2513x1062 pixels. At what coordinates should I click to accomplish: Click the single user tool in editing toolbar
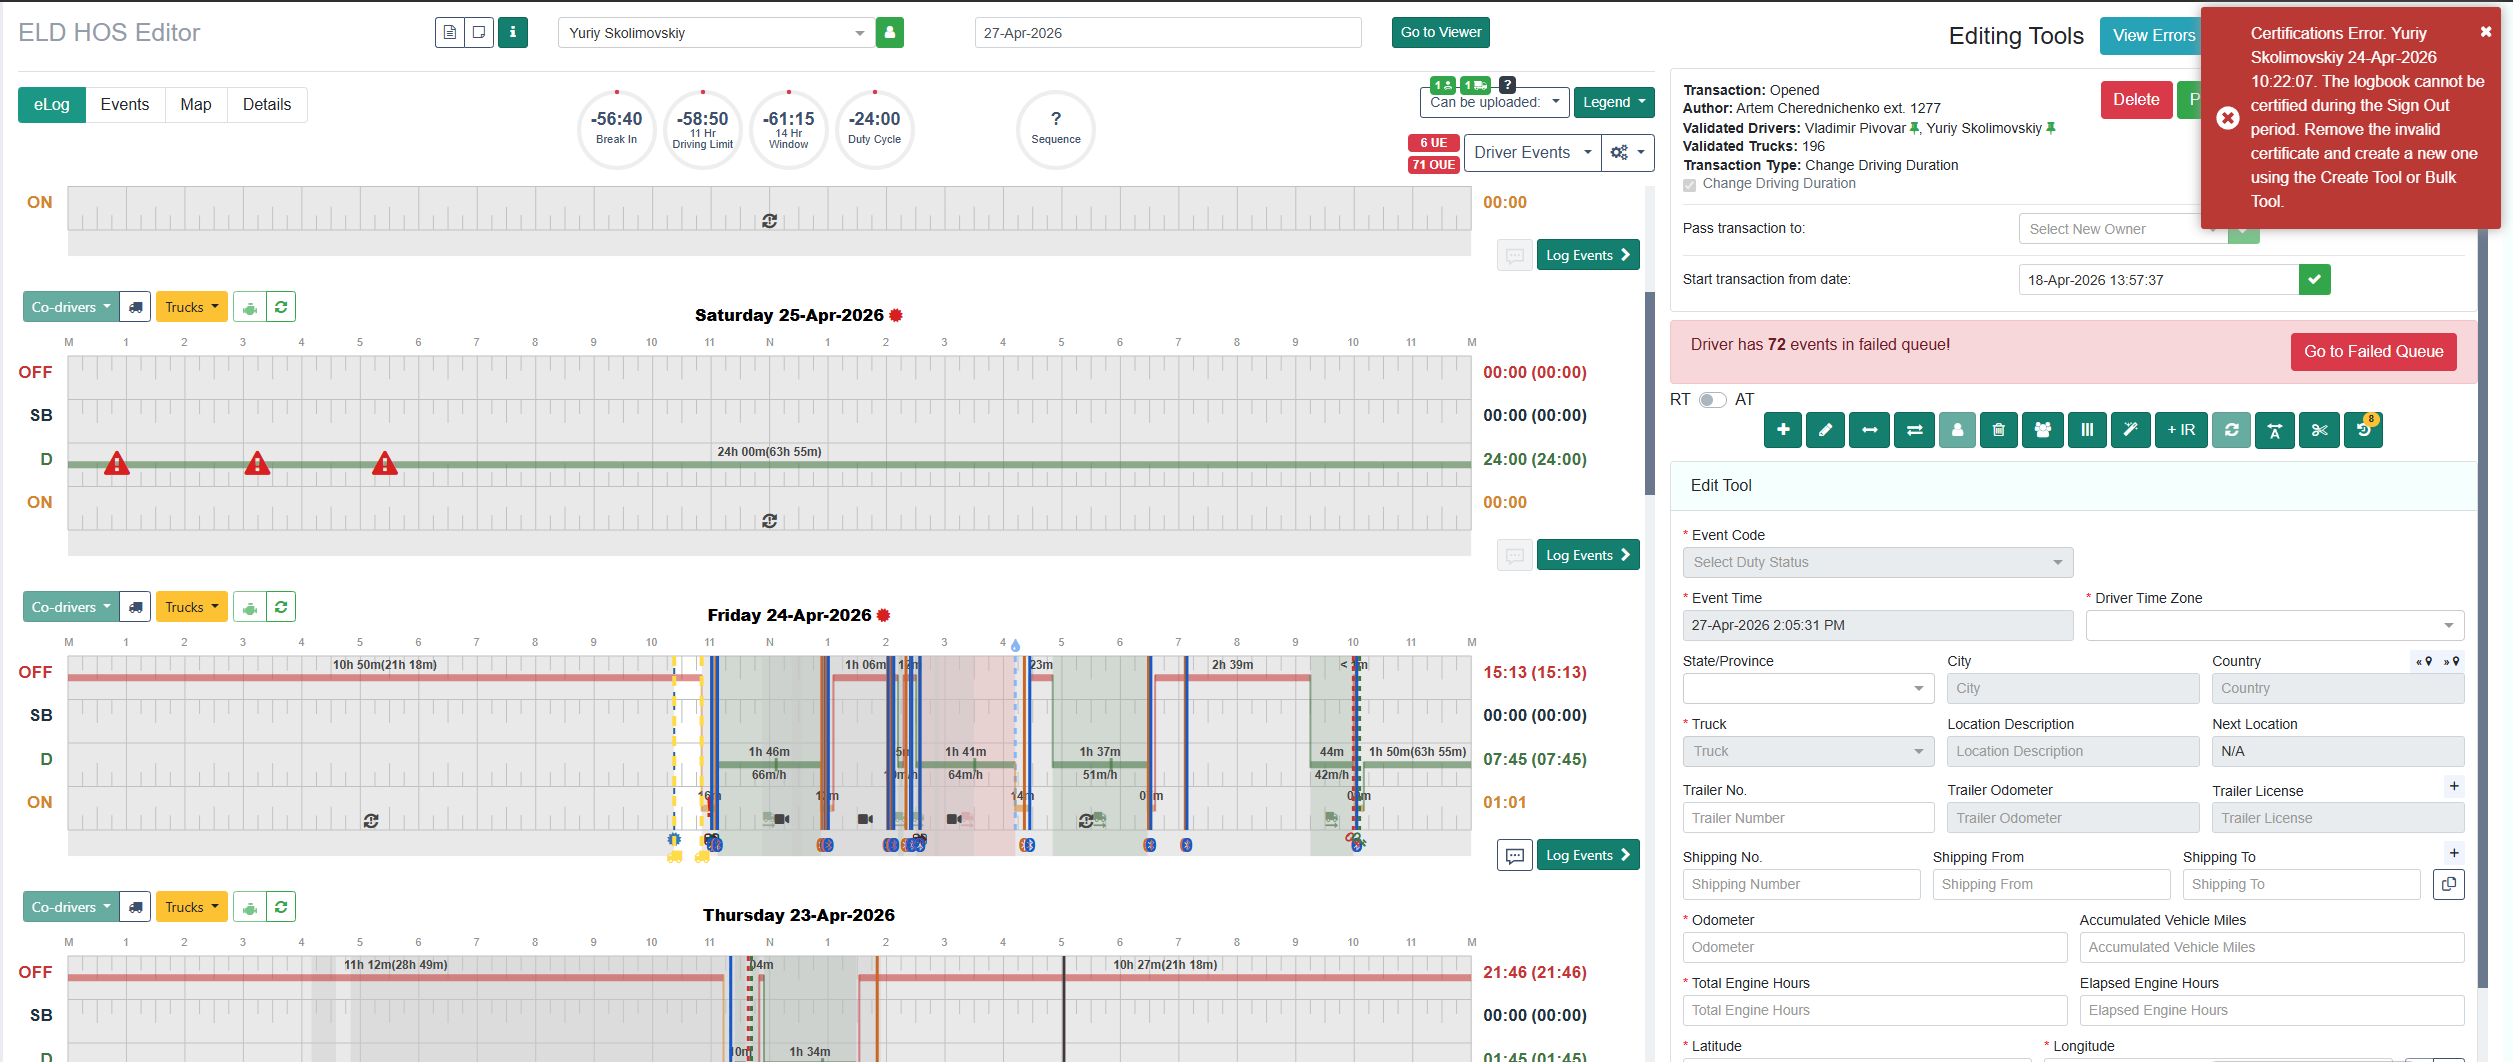[1957, 430]
